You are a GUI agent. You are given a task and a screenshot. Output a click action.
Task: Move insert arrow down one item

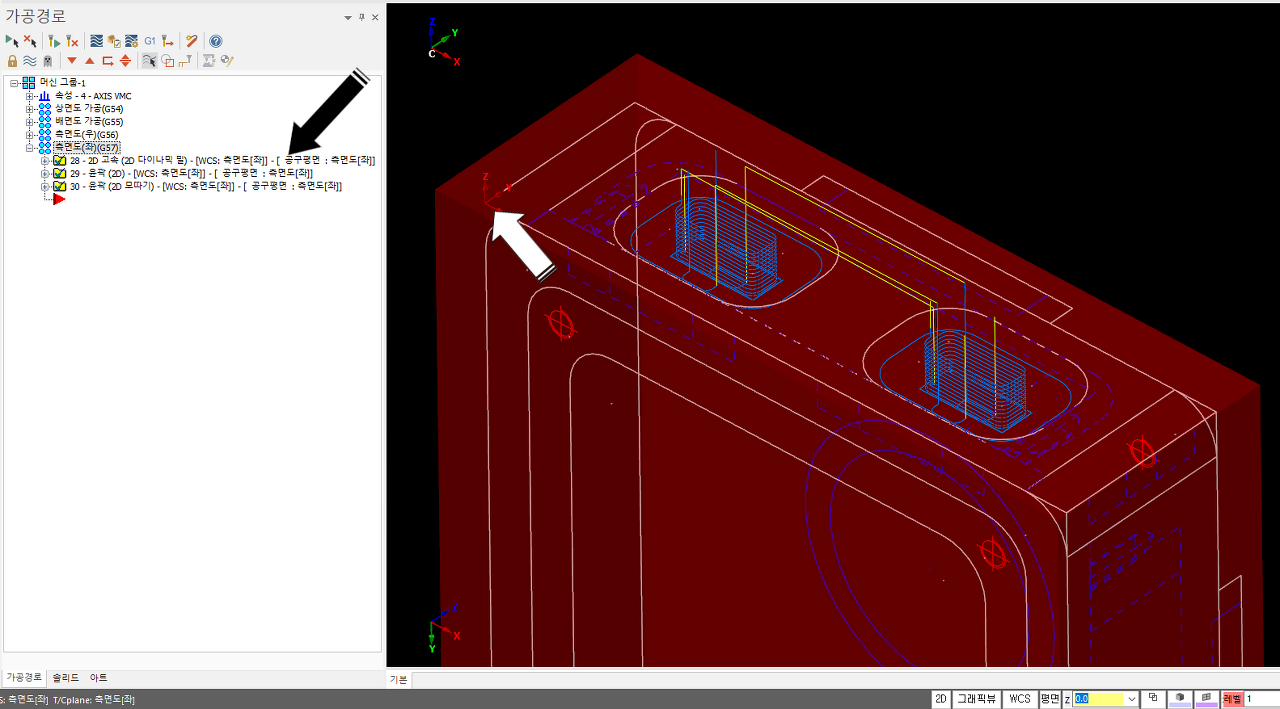coord(72,61)
